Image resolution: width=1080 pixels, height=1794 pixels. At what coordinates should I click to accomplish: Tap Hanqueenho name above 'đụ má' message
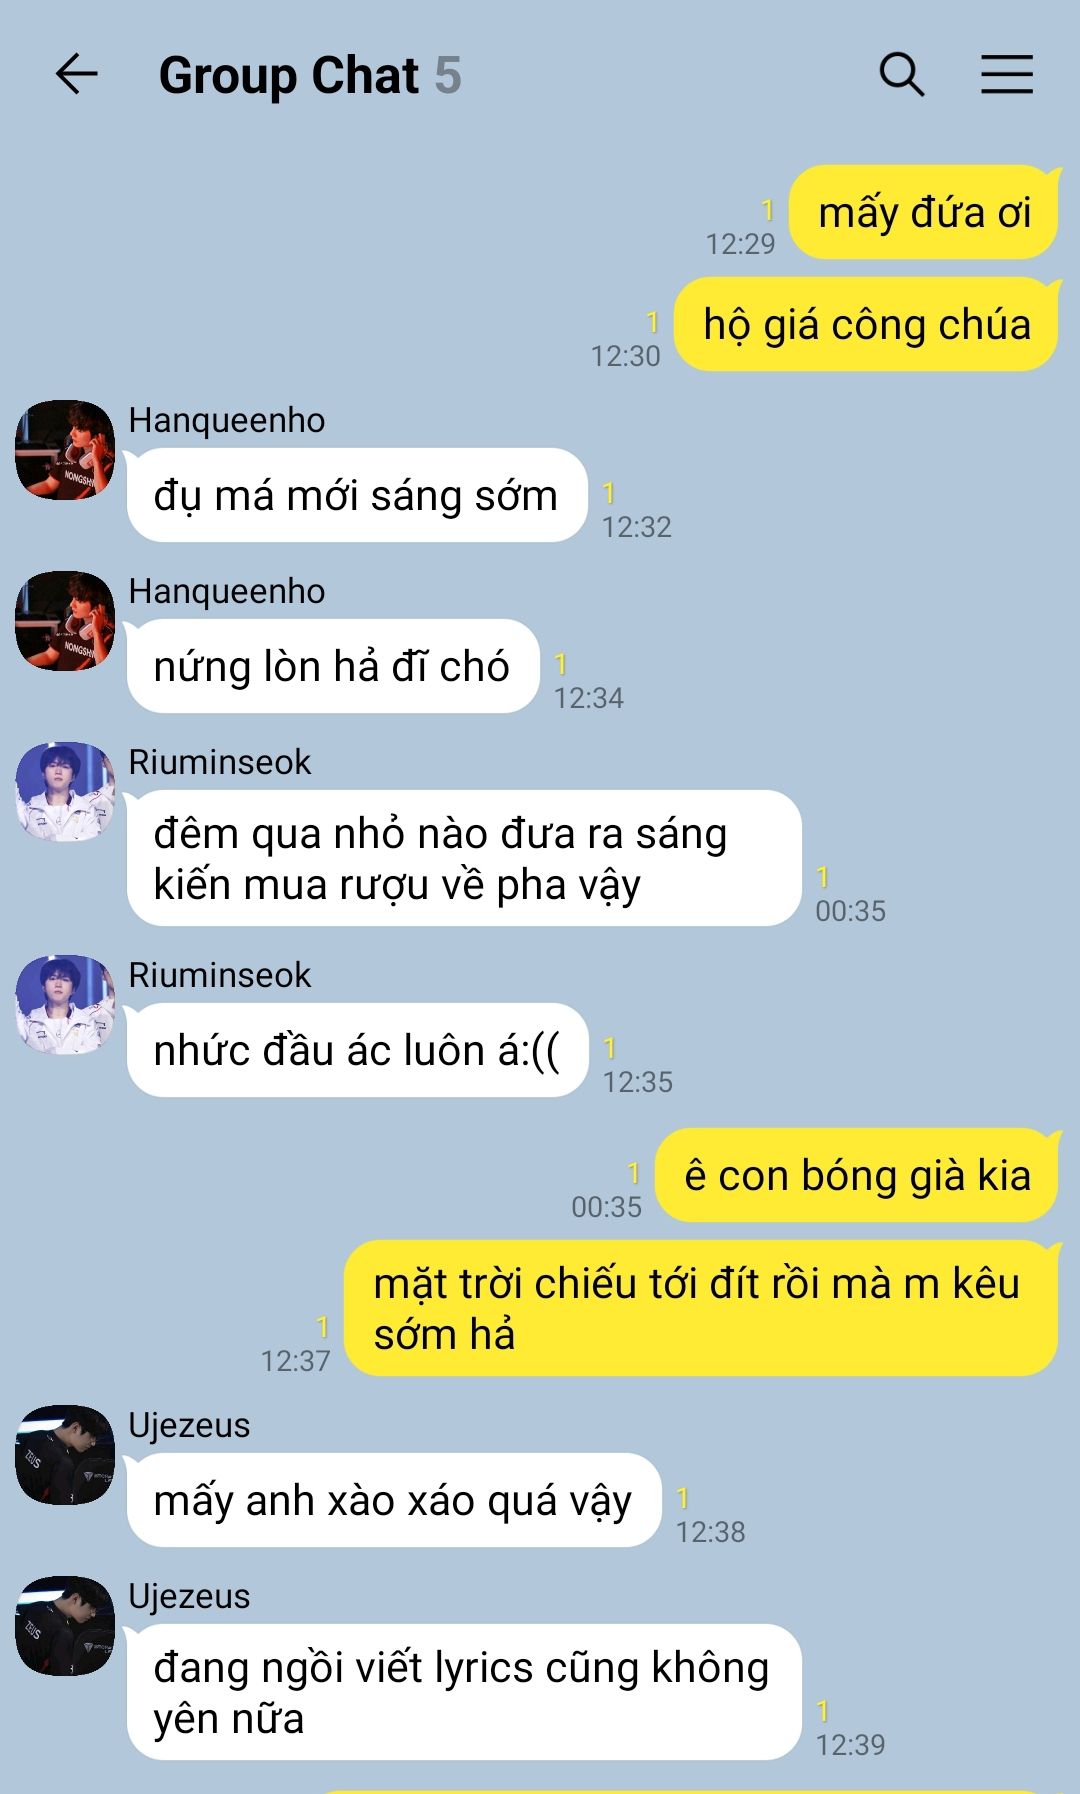tap(227, 420)
